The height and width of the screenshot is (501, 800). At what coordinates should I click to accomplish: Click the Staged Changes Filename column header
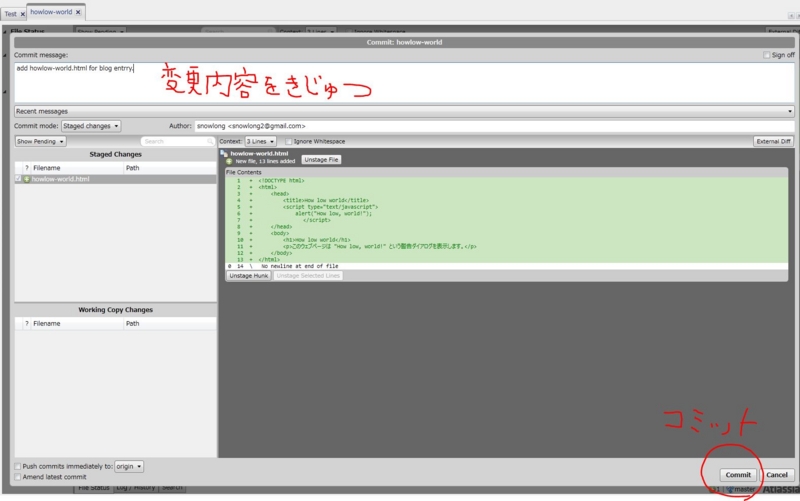point(77,168)
